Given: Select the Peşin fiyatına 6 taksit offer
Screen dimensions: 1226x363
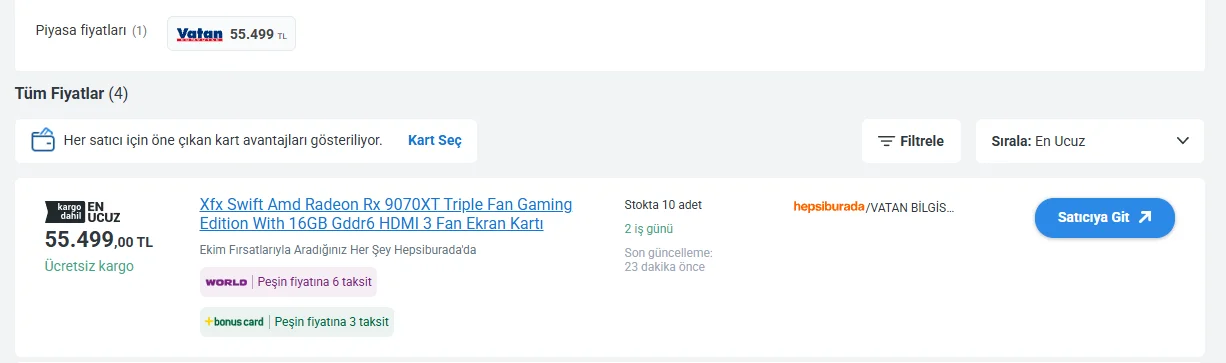Looking at the screenshot, I should 315,282.
